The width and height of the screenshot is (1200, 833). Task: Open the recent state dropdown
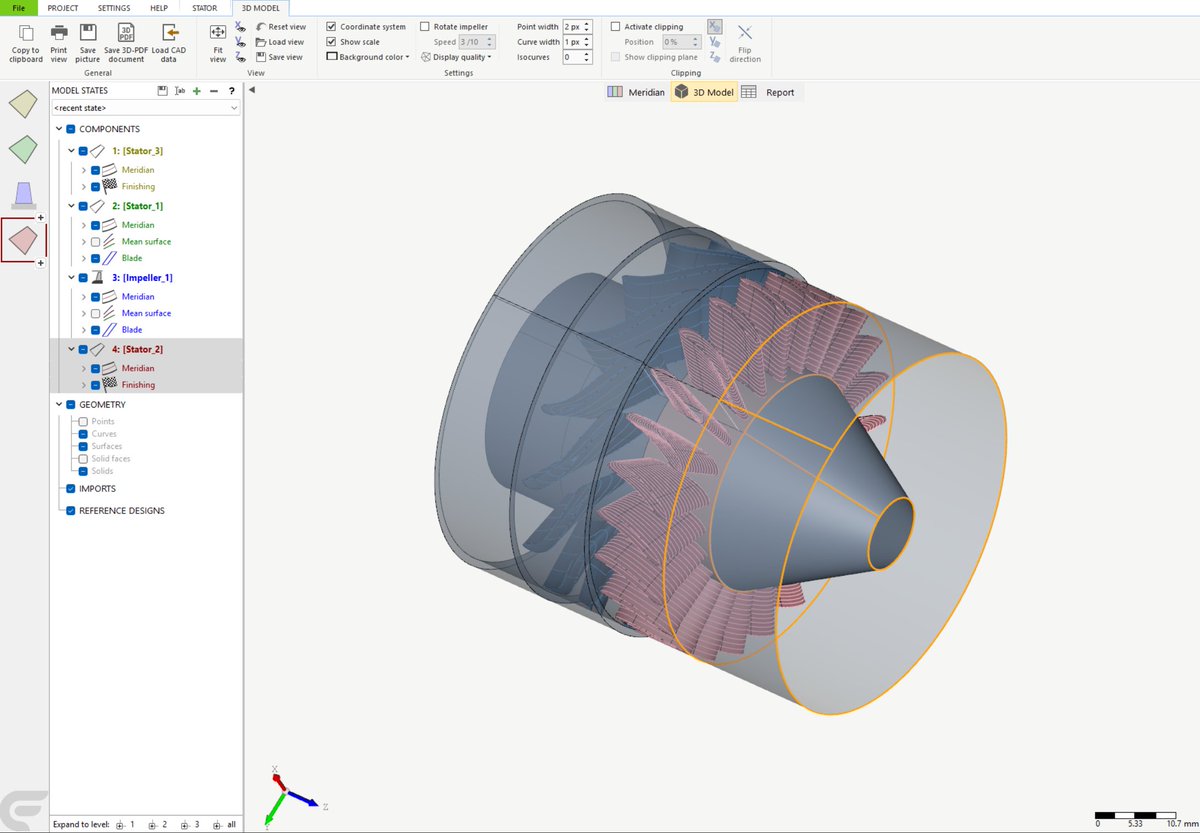tap(146, 107)
